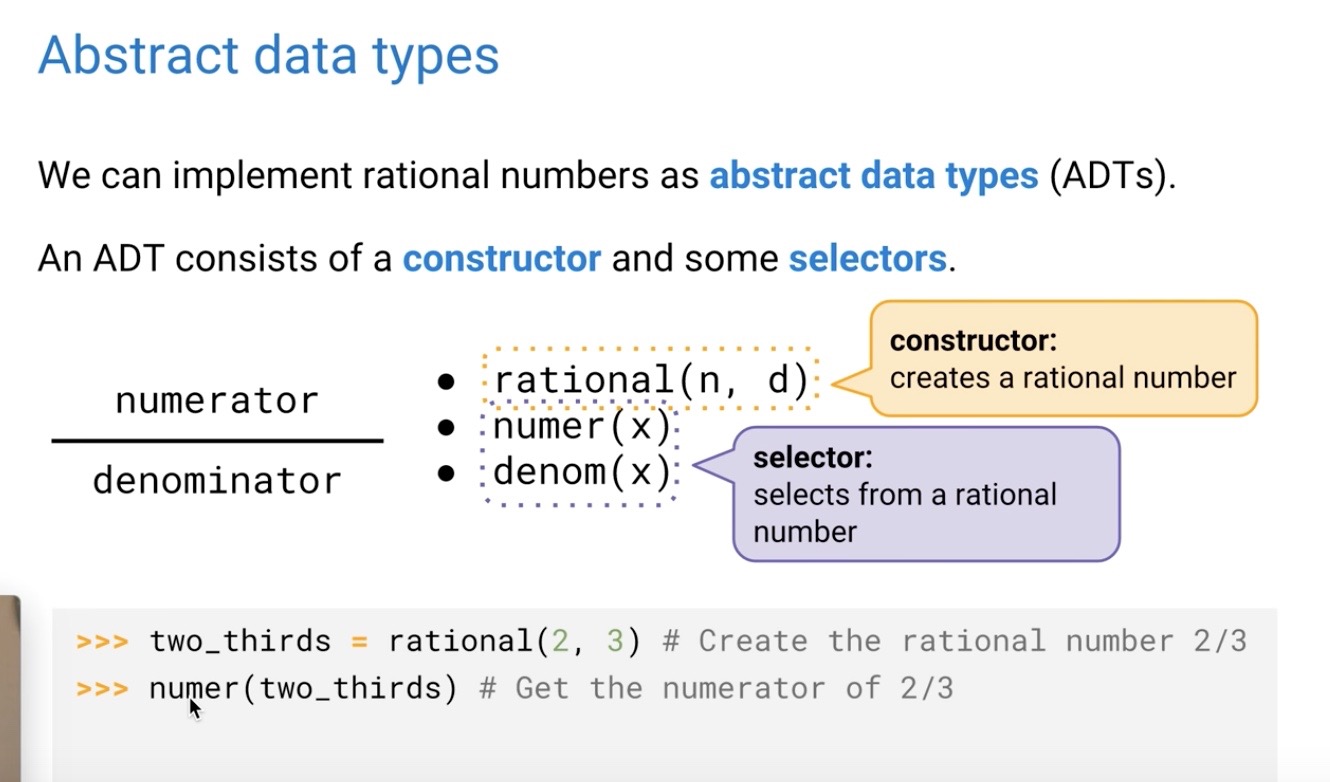
Task: Click the denom(x) bullet item
Action: pos(582,471)
